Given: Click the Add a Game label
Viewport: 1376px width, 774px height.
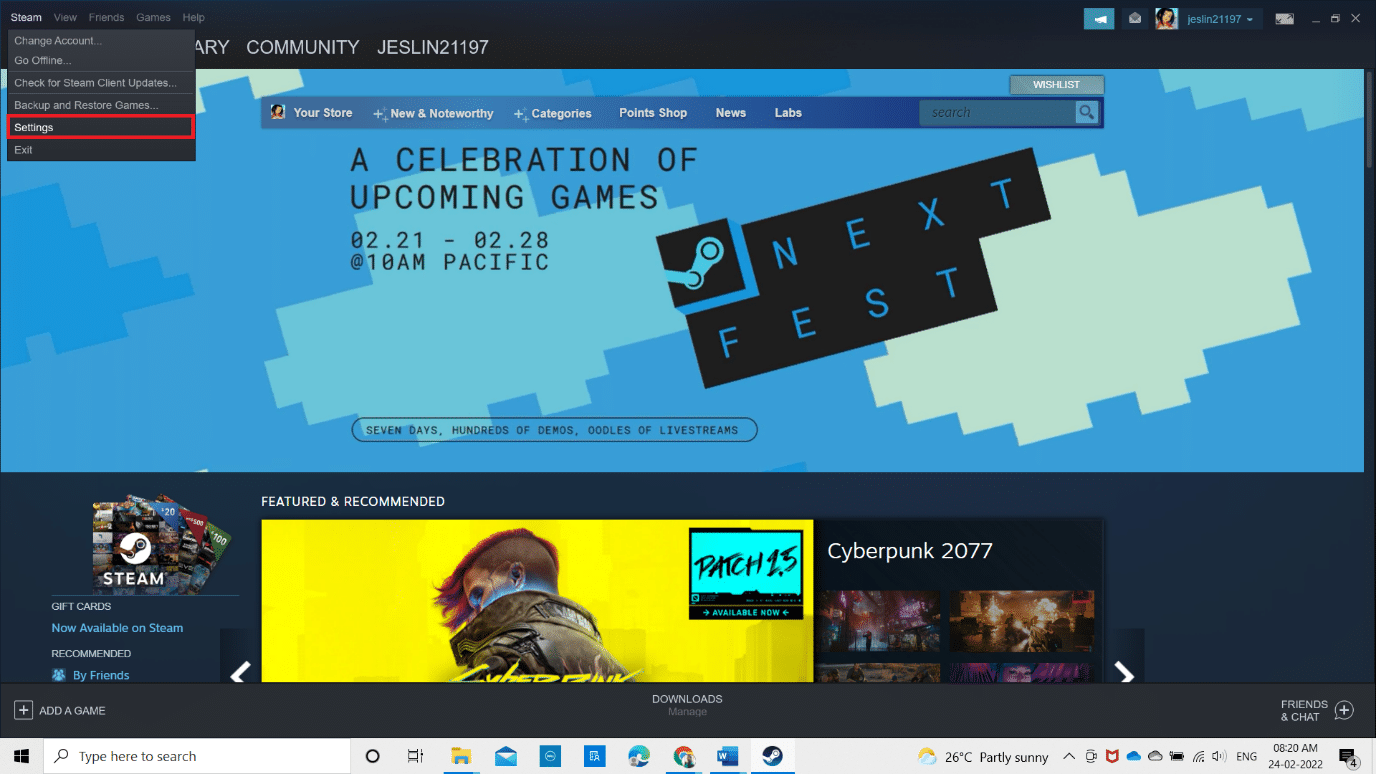Looking at the screenshot, I should (x=72, y=711).
